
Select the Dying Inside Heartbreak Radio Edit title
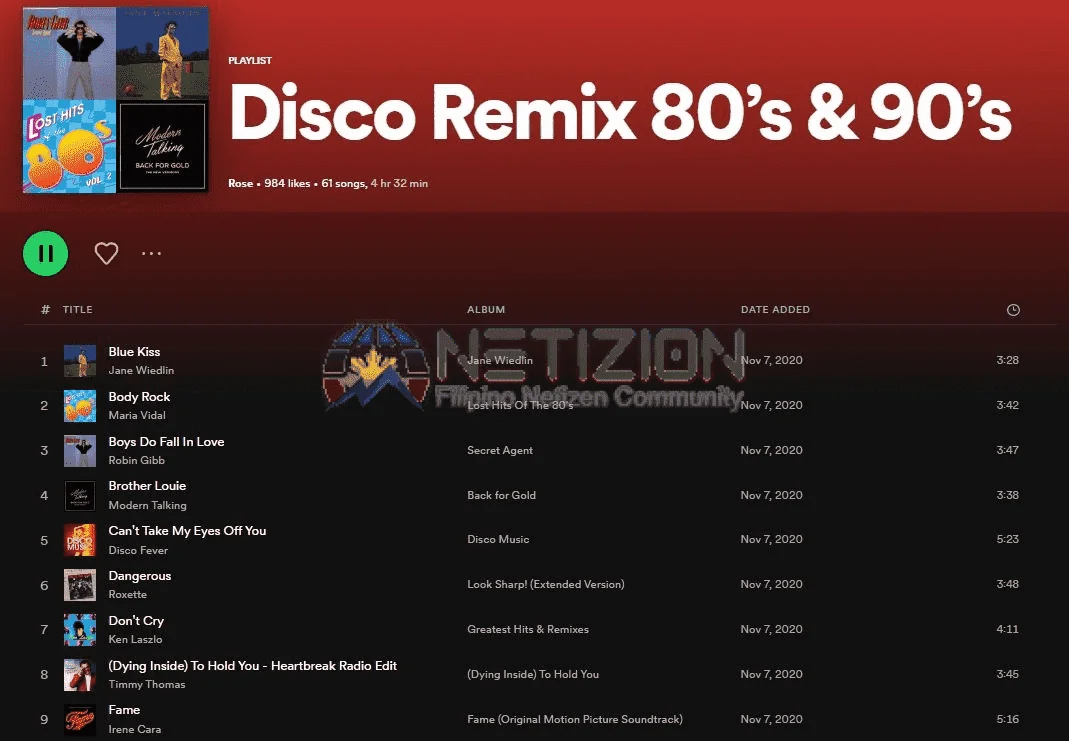pyautogui.click(x=252, y=666)
